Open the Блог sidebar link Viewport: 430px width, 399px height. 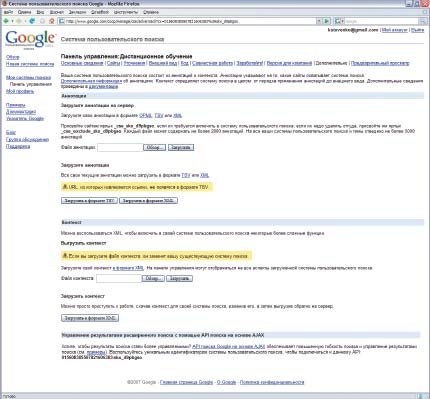click(11, 132)
